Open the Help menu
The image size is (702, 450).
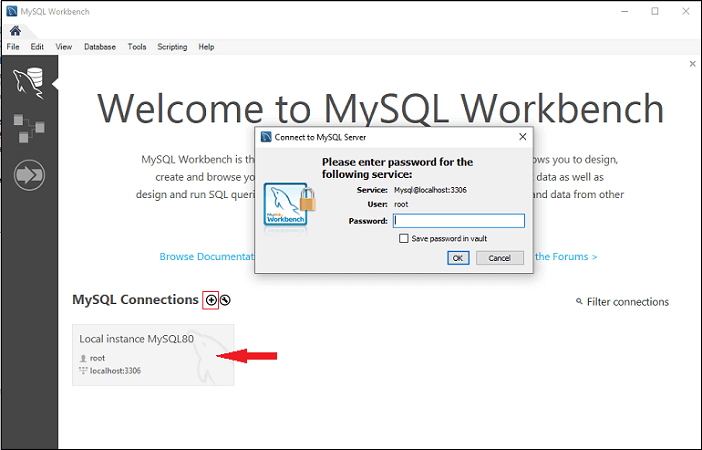(206, 47)
